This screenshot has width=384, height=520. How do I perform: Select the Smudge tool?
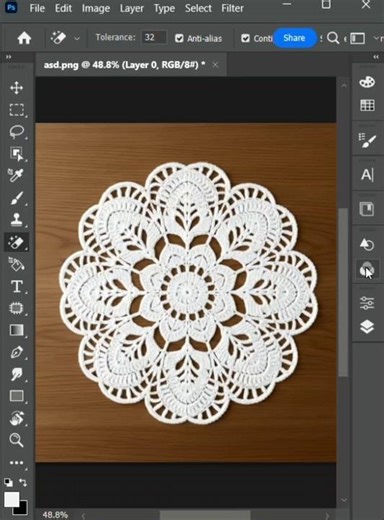(x=16, y=374)
